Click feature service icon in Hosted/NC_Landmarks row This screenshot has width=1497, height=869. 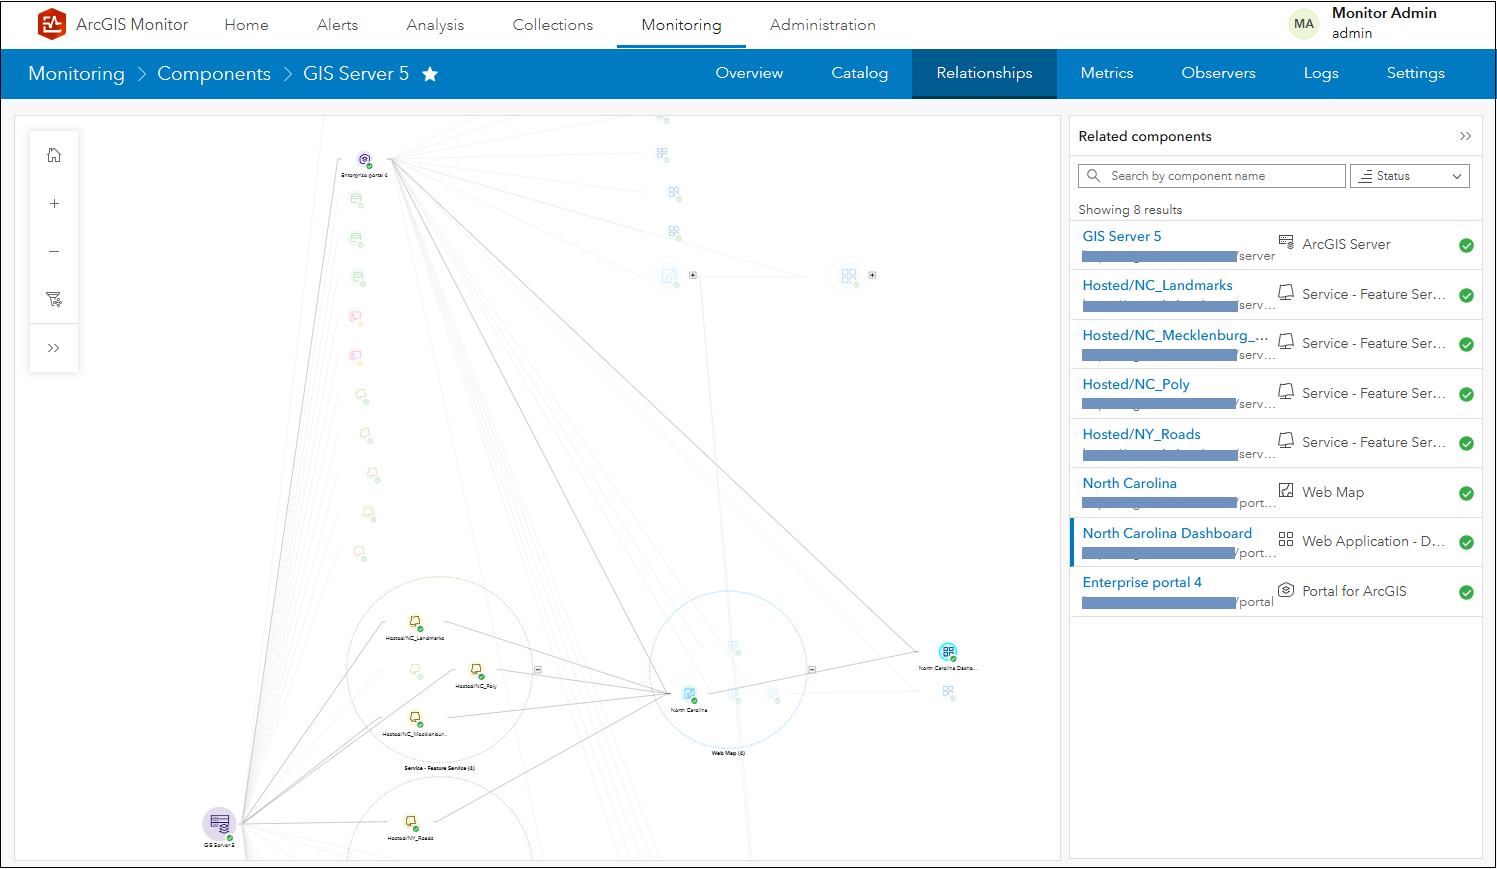point(1286,293)
